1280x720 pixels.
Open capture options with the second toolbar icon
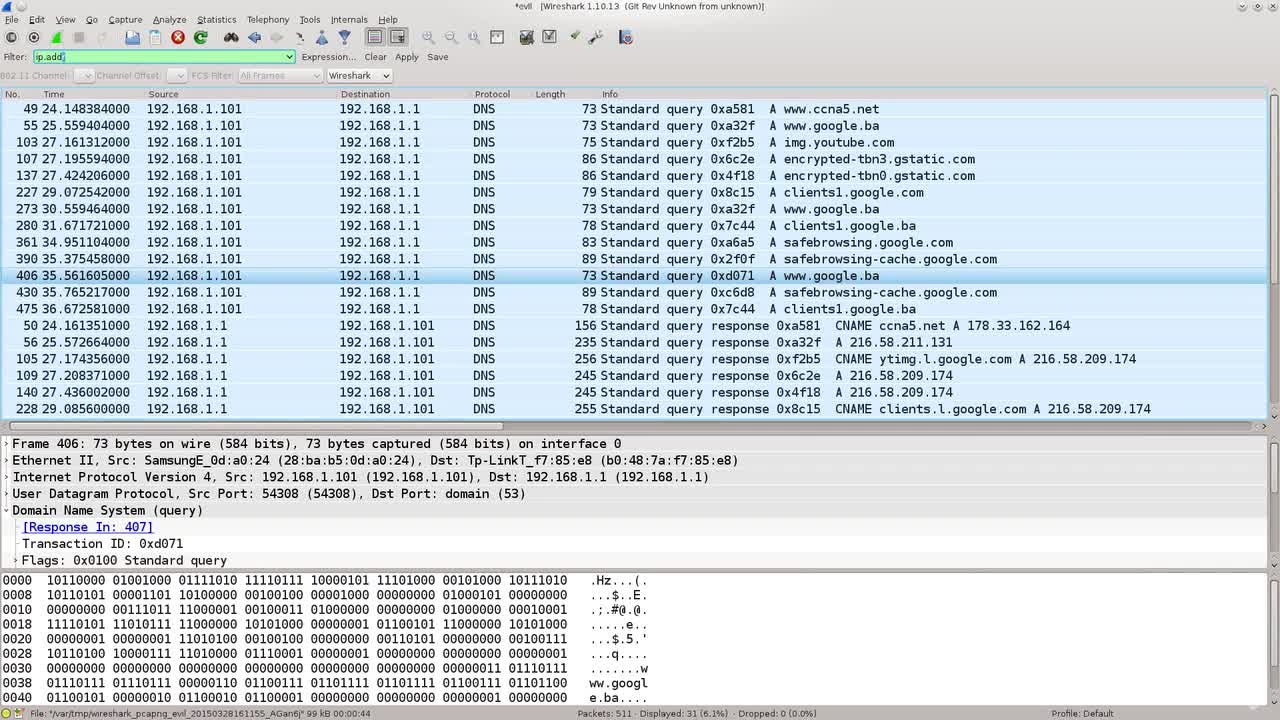[33, 37]
